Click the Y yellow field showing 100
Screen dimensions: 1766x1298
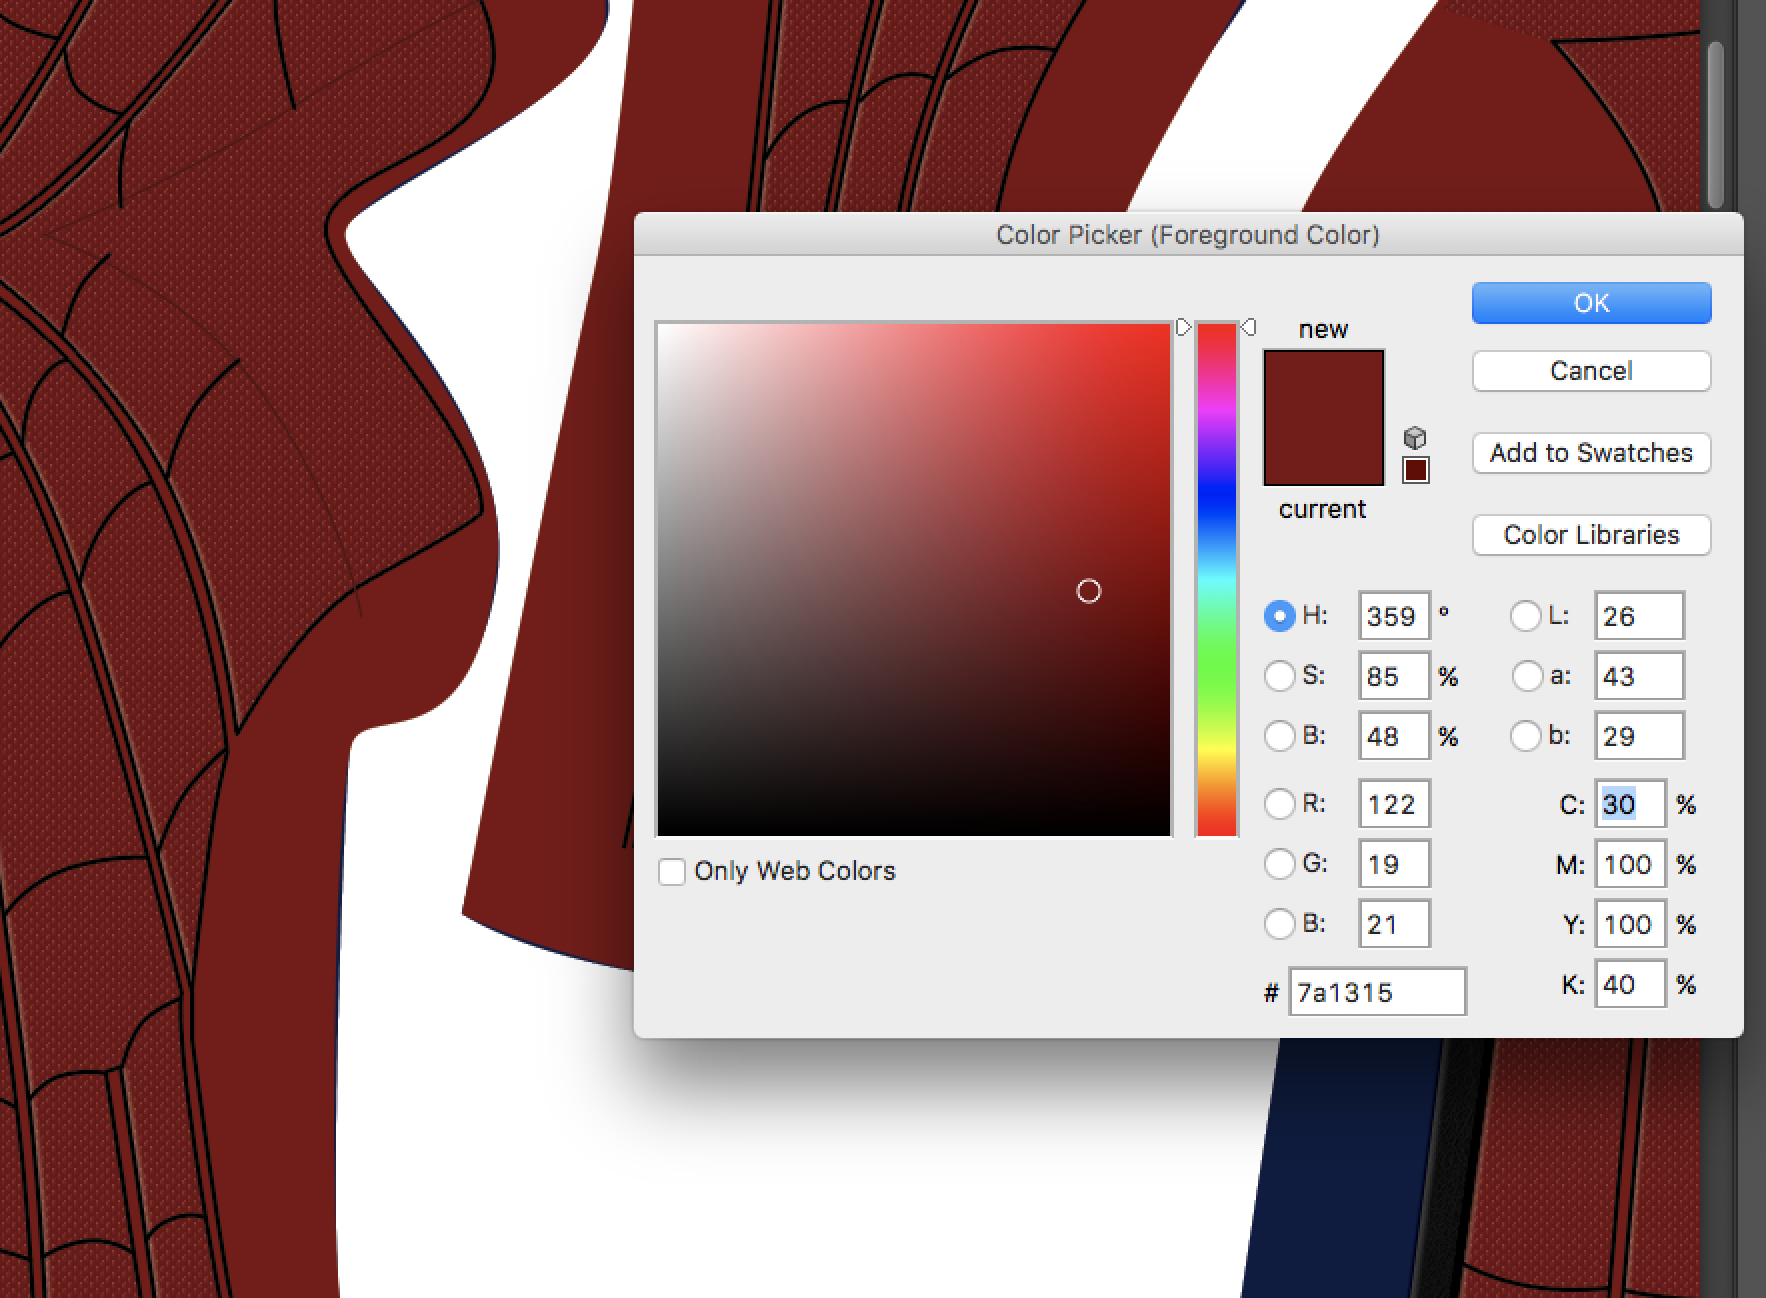tap(1630, 923)
